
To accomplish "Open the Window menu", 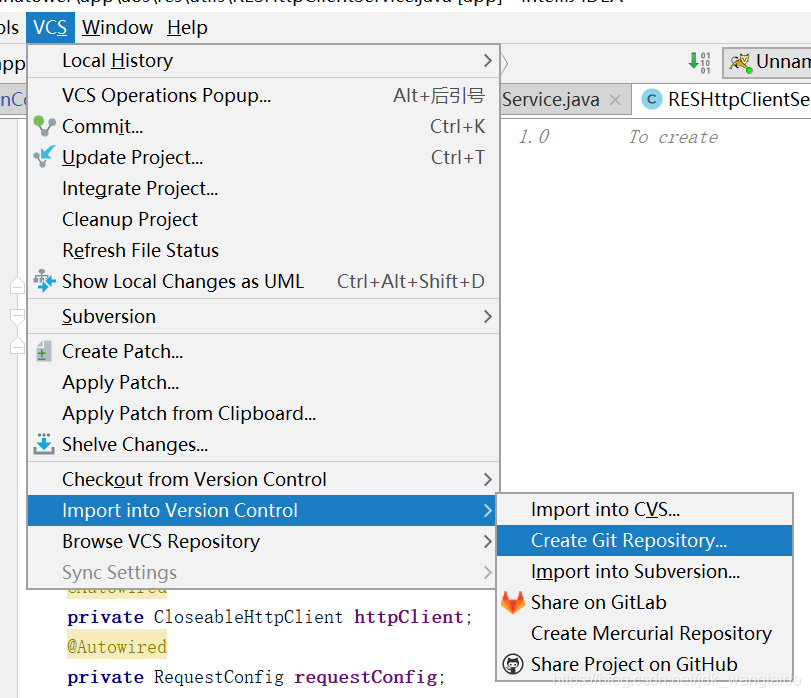I will (117, 27).
